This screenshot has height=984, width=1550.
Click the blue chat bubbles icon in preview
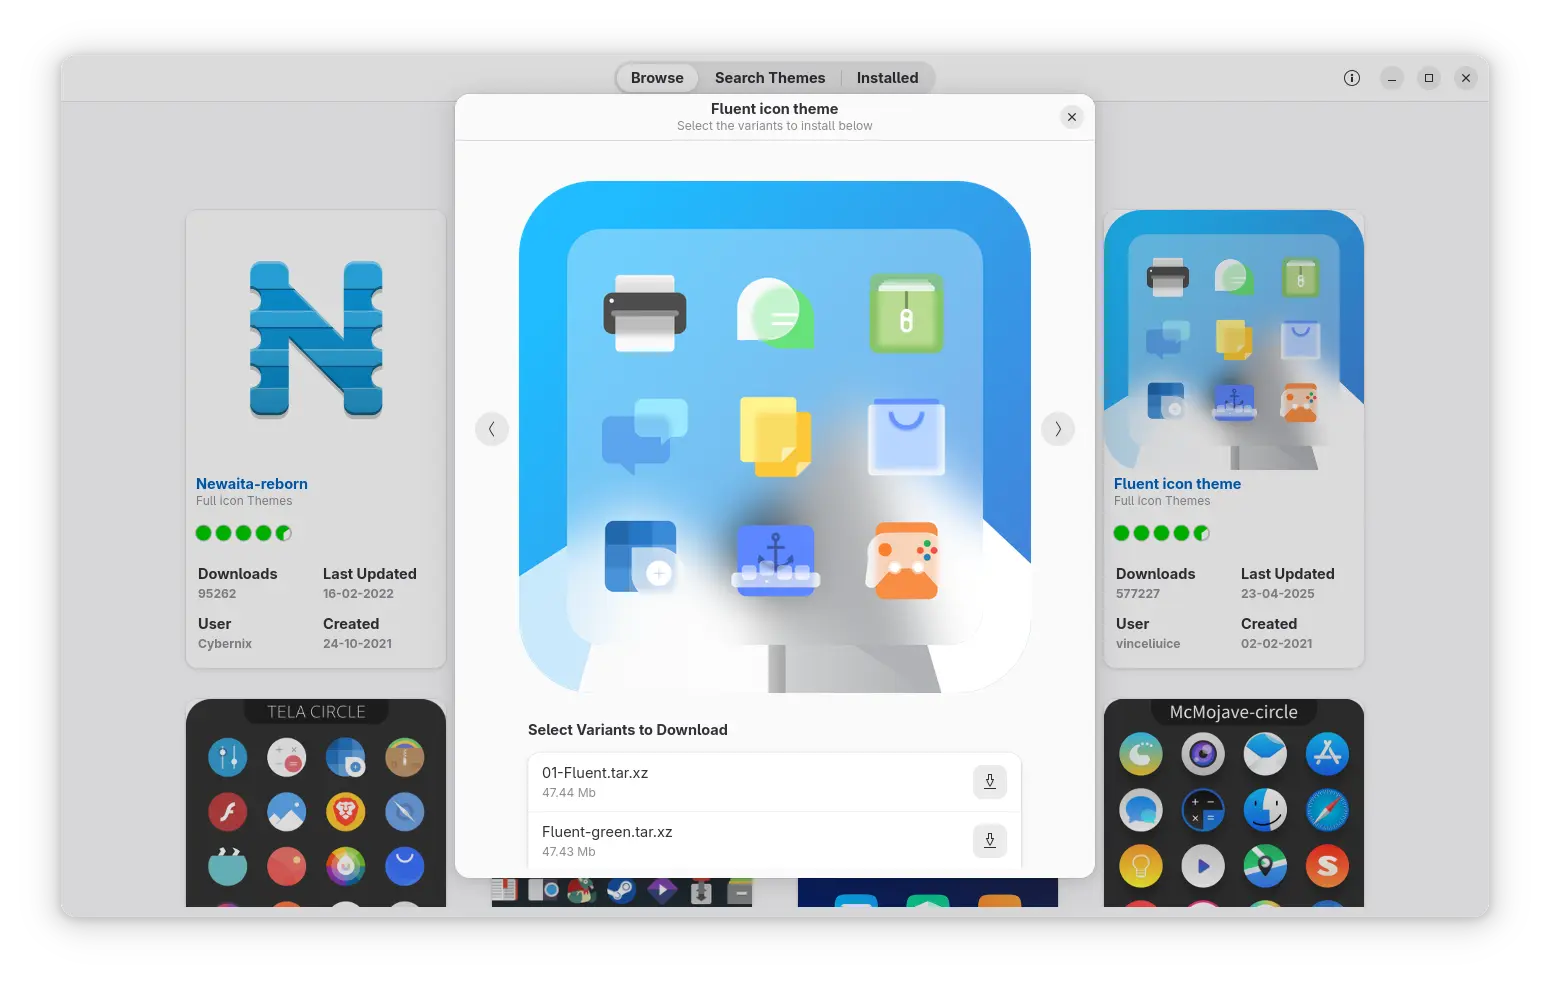tap(645, 436)
